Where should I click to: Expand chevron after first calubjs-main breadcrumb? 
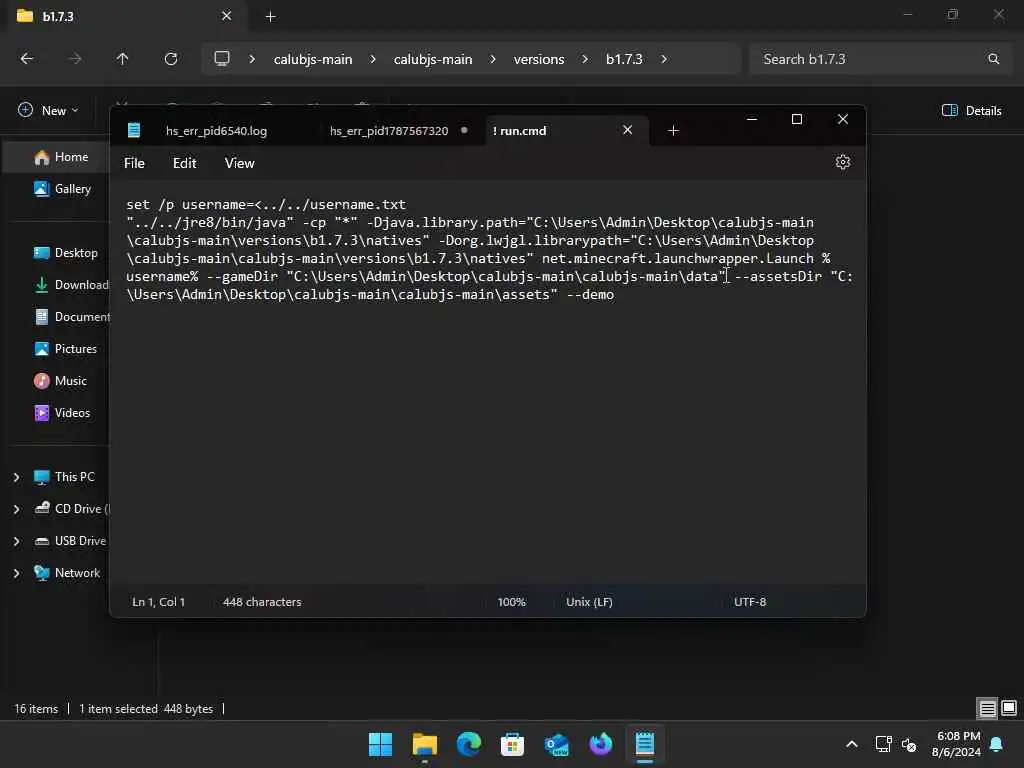[x=373, y=59]
